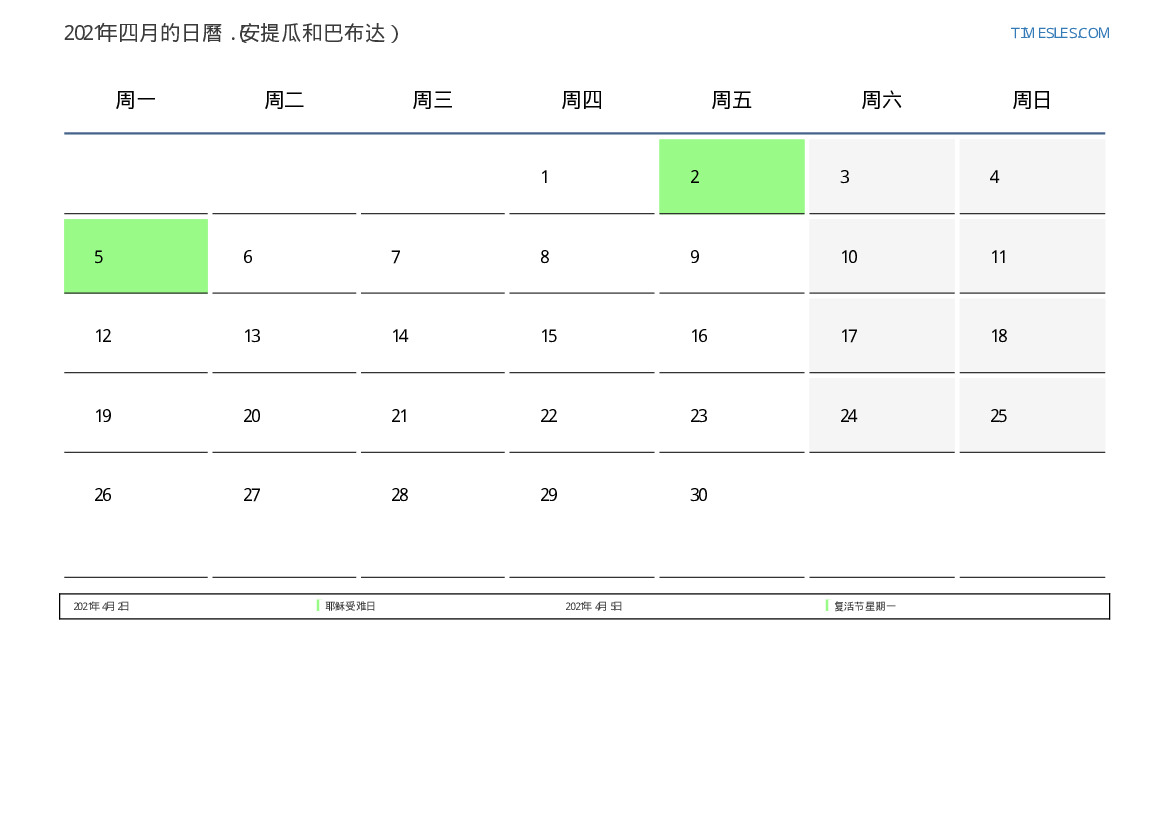
Task: Select the green April 5 holiday cell
Action: (136, 257)
